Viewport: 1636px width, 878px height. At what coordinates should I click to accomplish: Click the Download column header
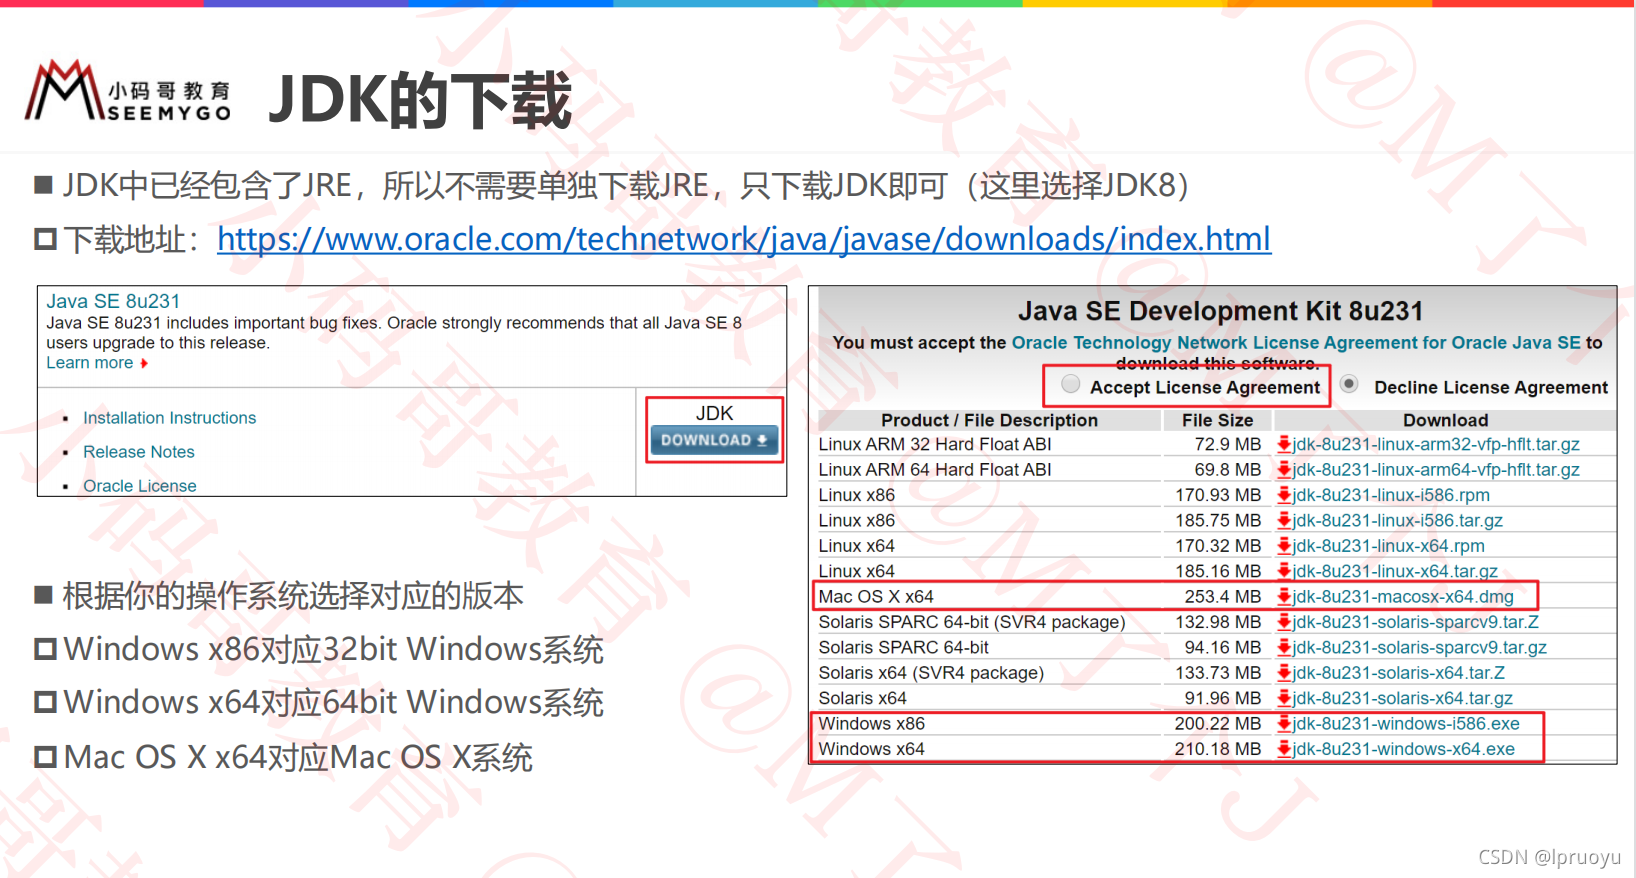(x=1445, y=420)
